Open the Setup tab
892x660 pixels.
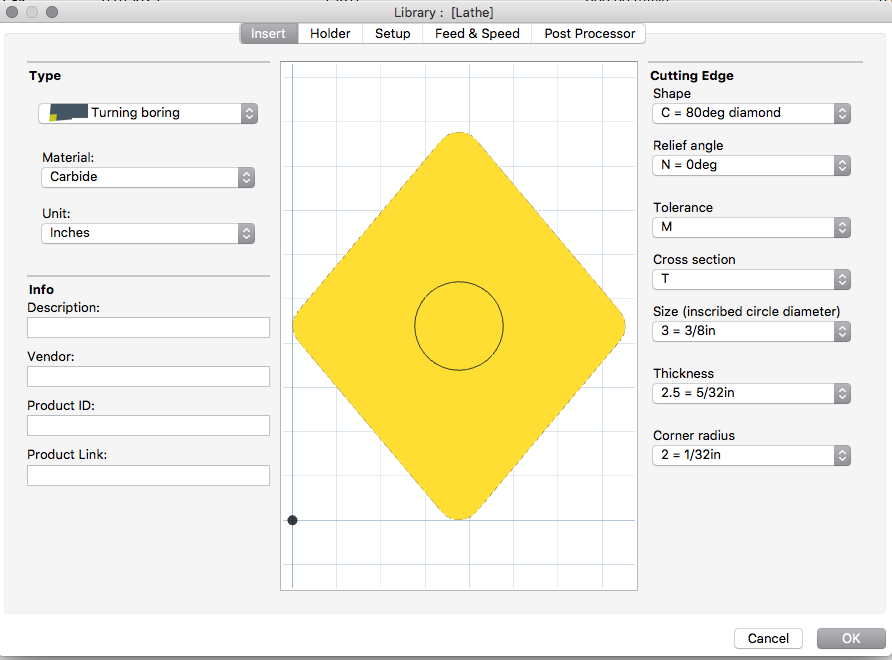(393, 34)
